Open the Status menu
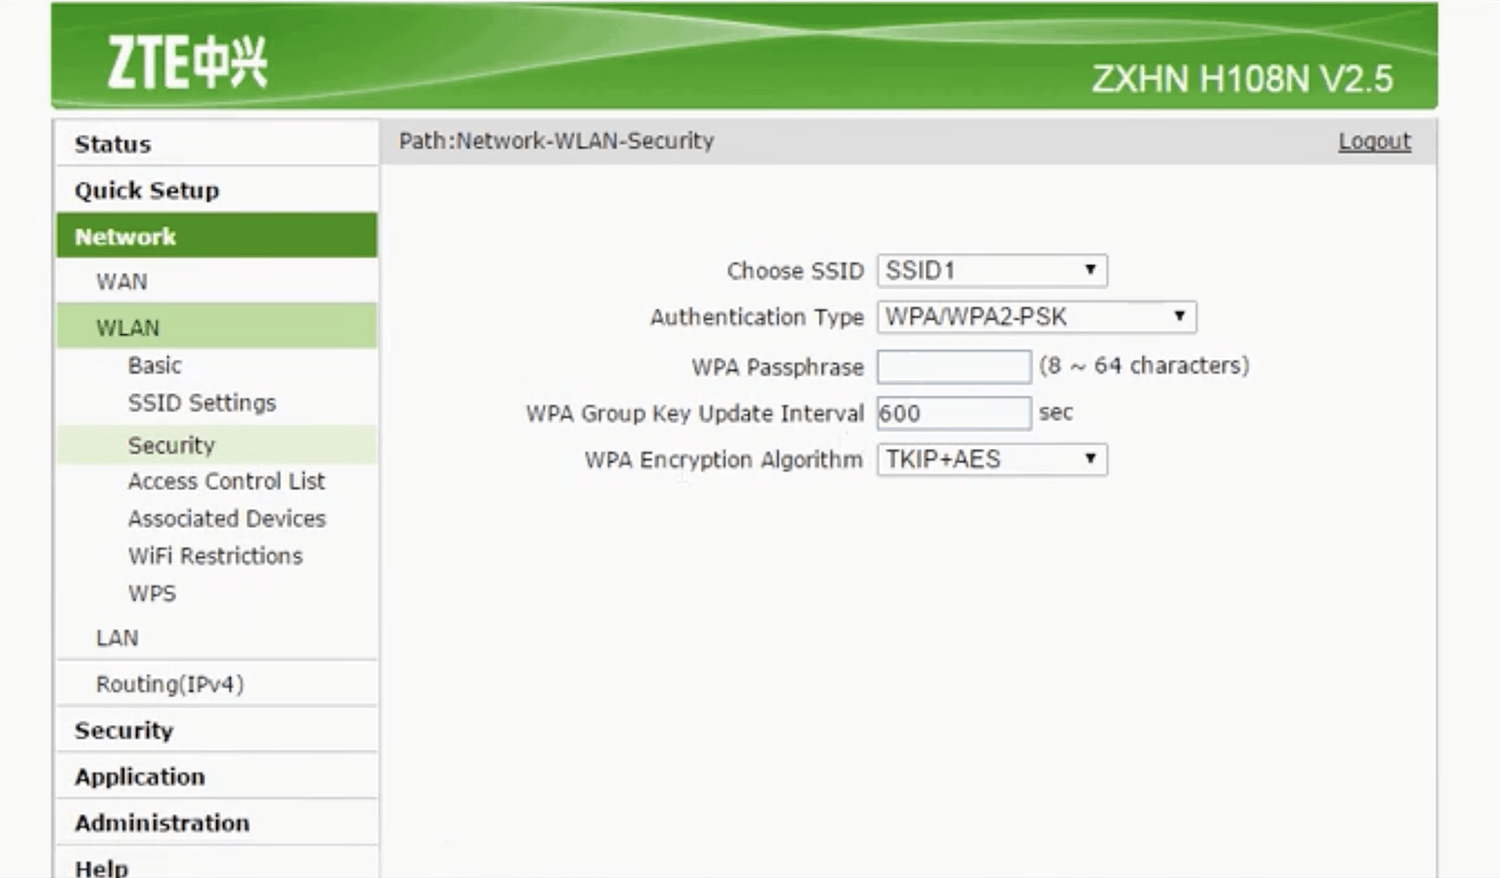 pyautogui.click(x=113, y=144)
